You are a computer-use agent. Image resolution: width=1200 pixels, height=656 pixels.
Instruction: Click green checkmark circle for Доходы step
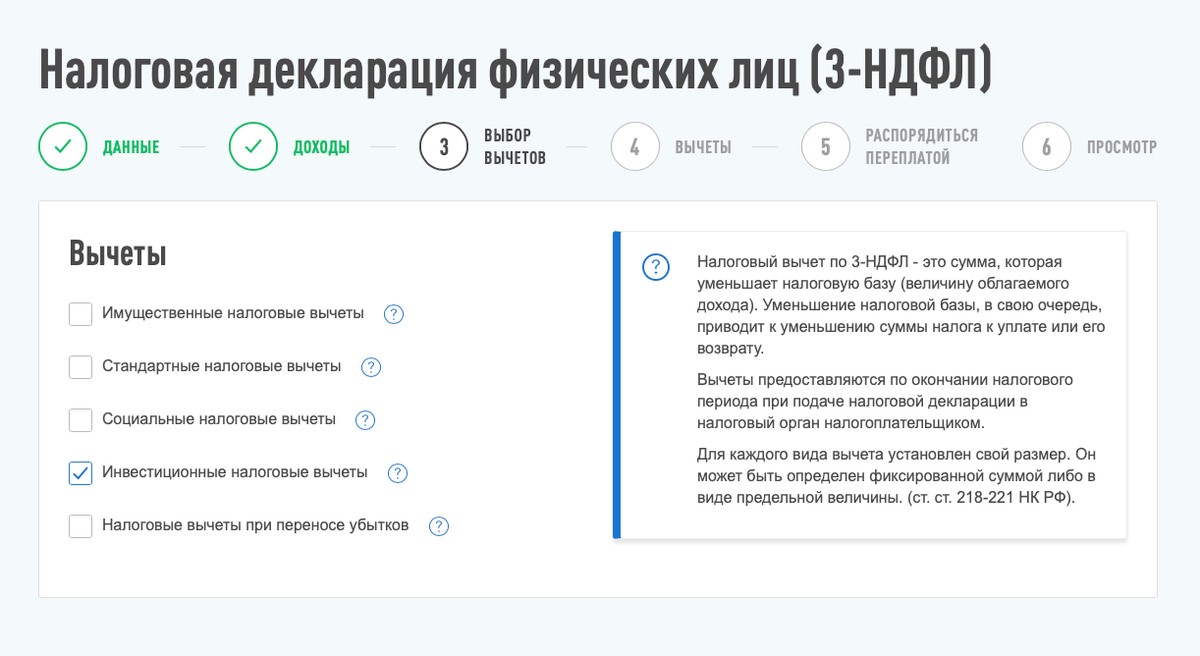point(253,147)
